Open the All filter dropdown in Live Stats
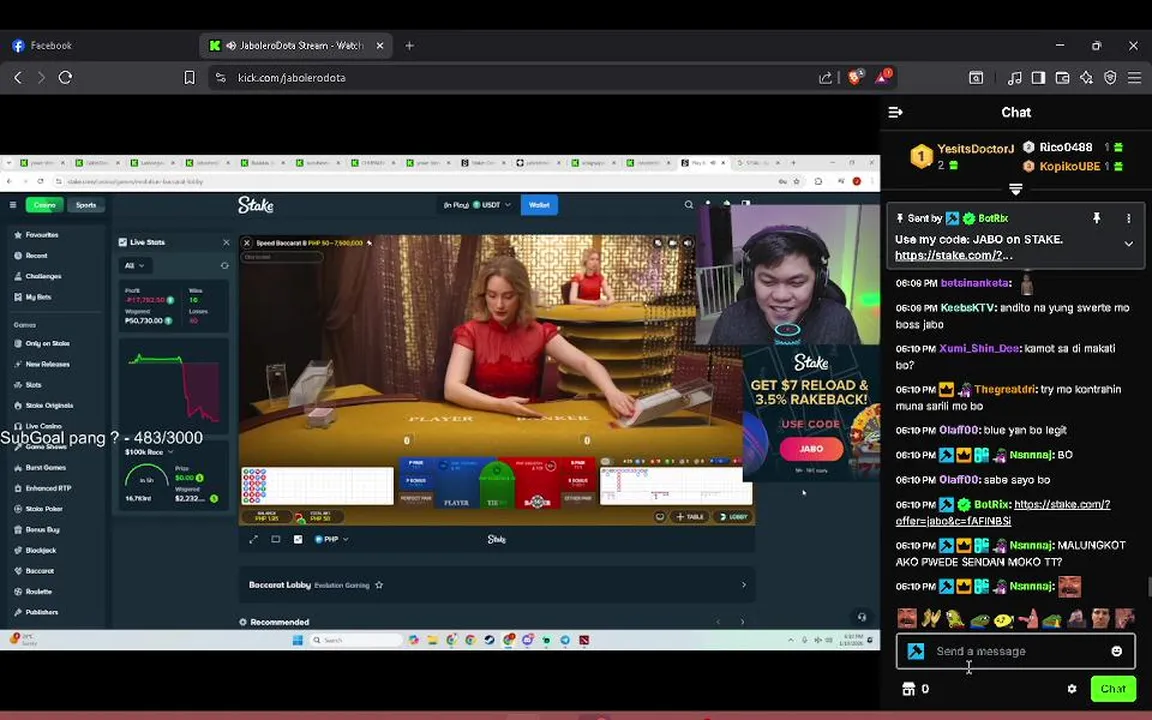Screen dimensions: 1152x720 coord(134,265)
